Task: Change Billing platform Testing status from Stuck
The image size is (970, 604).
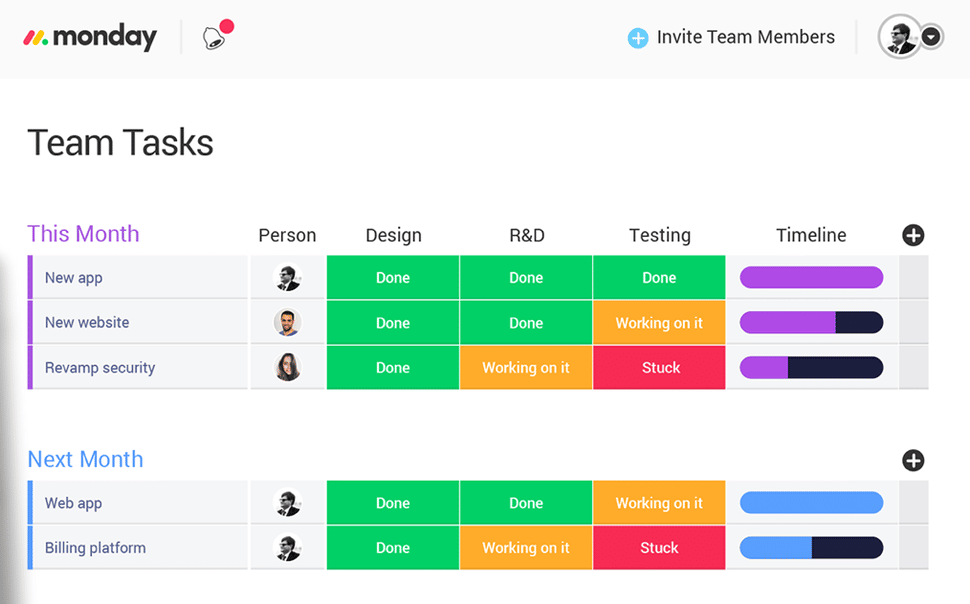Action: pyautogui.click(x=659, y=547)
